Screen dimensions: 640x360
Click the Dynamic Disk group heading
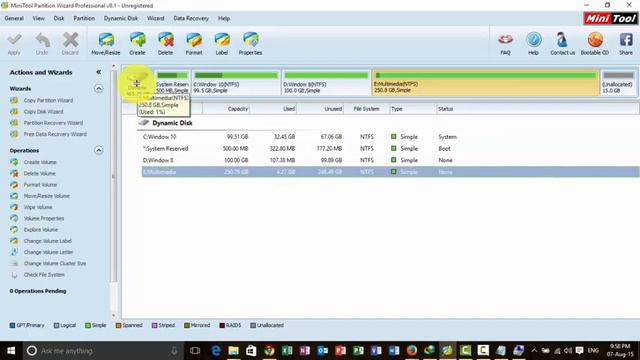(172, 123)
